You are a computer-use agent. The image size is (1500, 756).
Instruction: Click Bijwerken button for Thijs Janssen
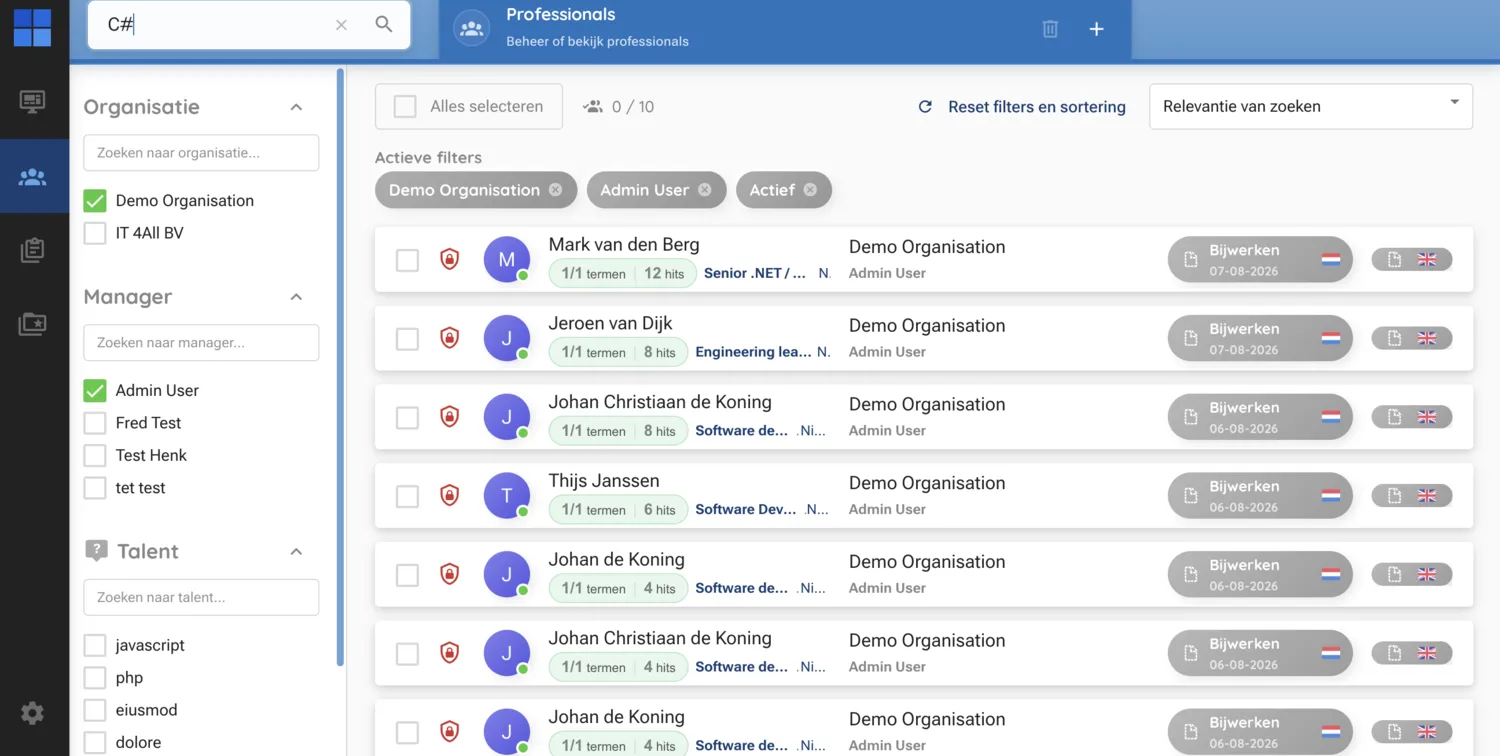click(1260, 496)
